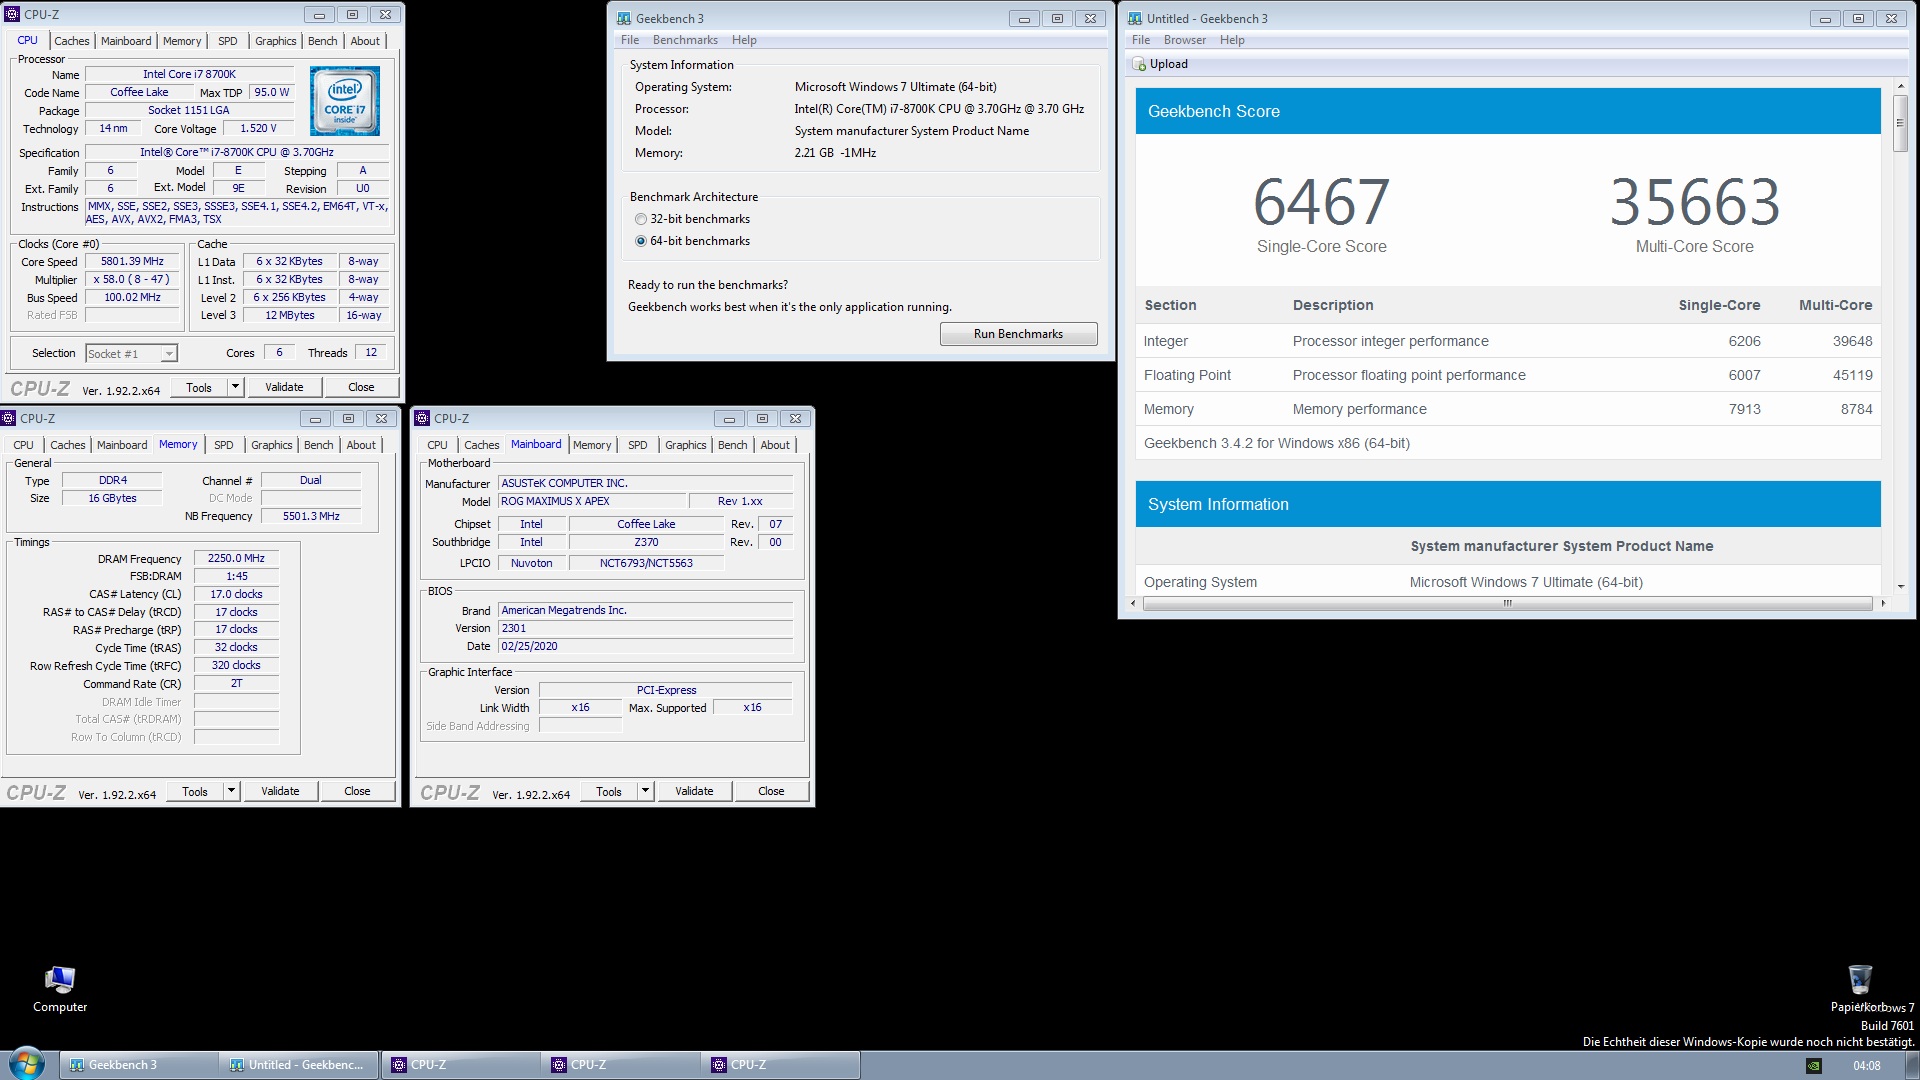
Task: Select 64-bit benchmarks option
Action: 641,241
